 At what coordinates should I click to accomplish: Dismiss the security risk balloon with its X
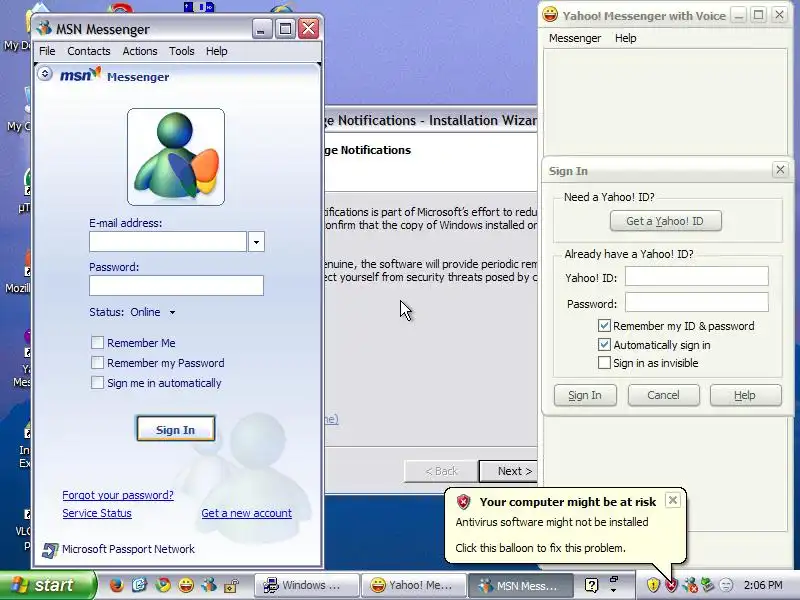pos(673,501)
